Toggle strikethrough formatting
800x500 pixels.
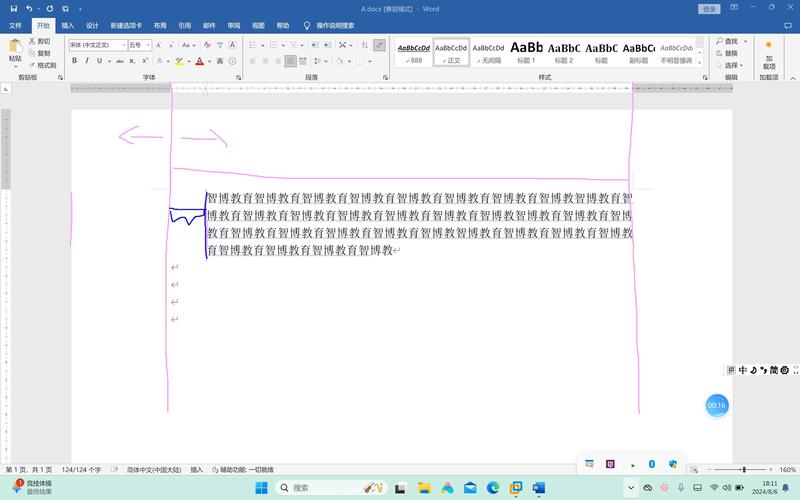[120, 61]
